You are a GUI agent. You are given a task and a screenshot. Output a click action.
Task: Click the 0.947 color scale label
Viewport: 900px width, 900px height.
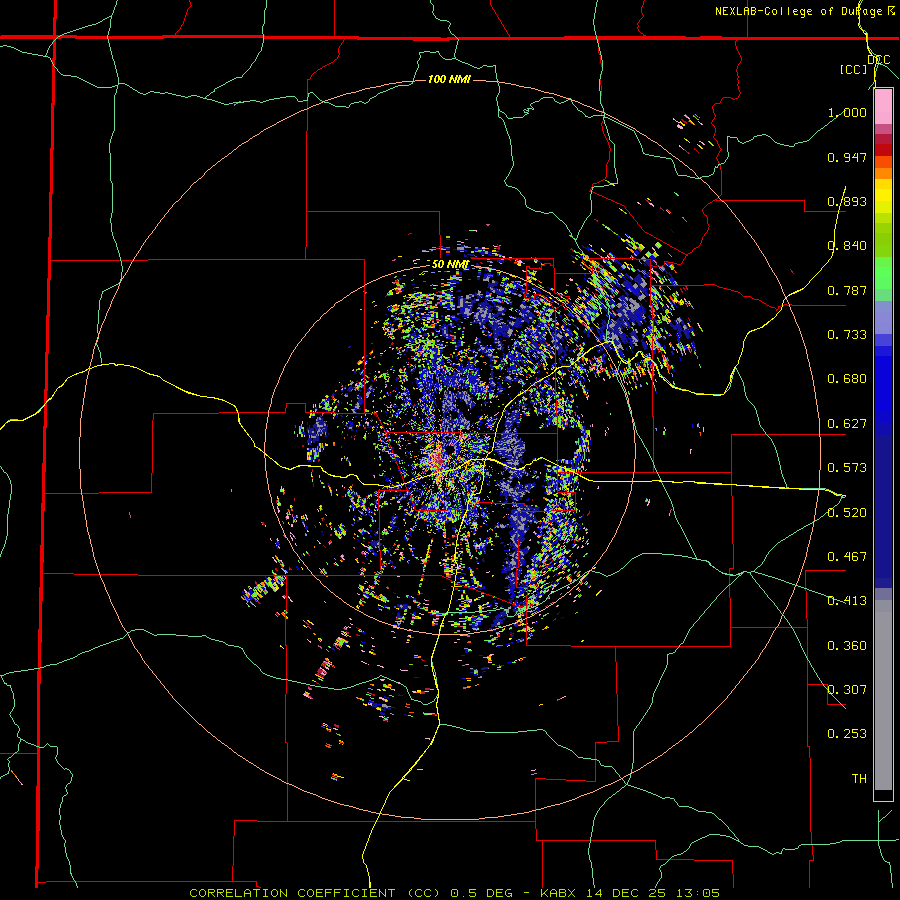847,157
